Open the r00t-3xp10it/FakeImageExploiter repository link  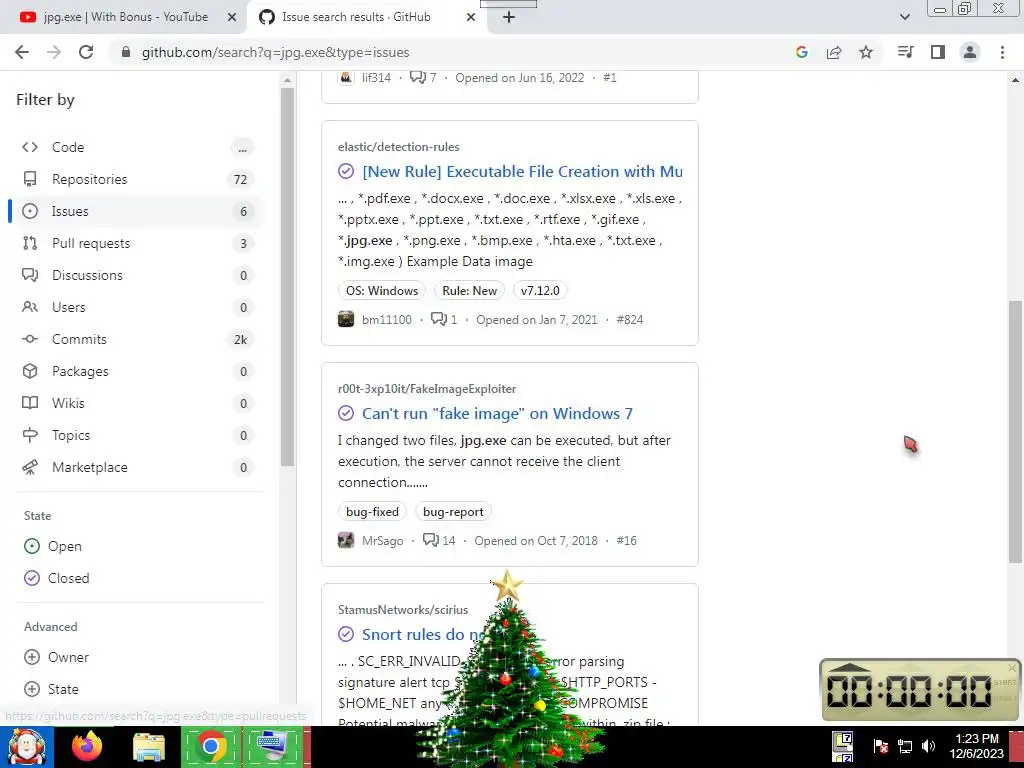point(427,389)
